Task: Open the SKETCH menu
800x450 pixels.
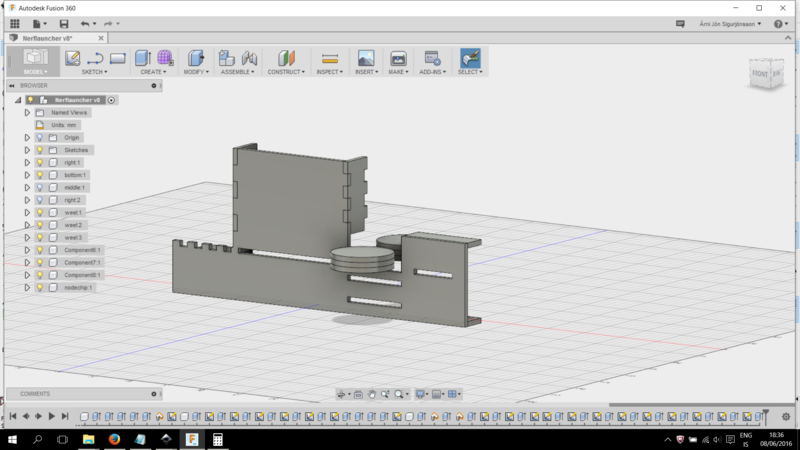Action: pyautogui.click(x=94, y=72)
